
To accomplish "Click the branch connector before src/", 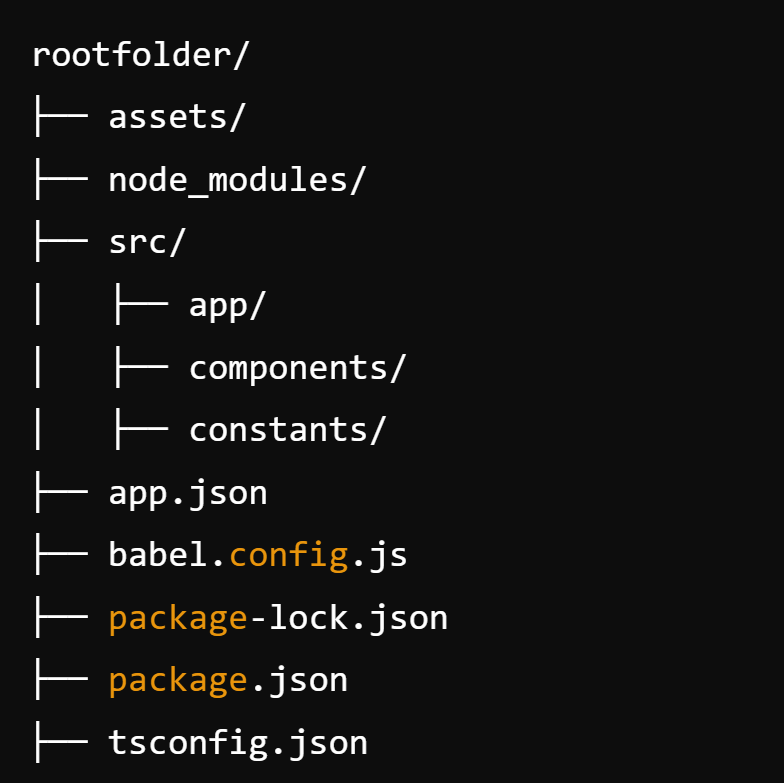I will (x=59, y=242).
